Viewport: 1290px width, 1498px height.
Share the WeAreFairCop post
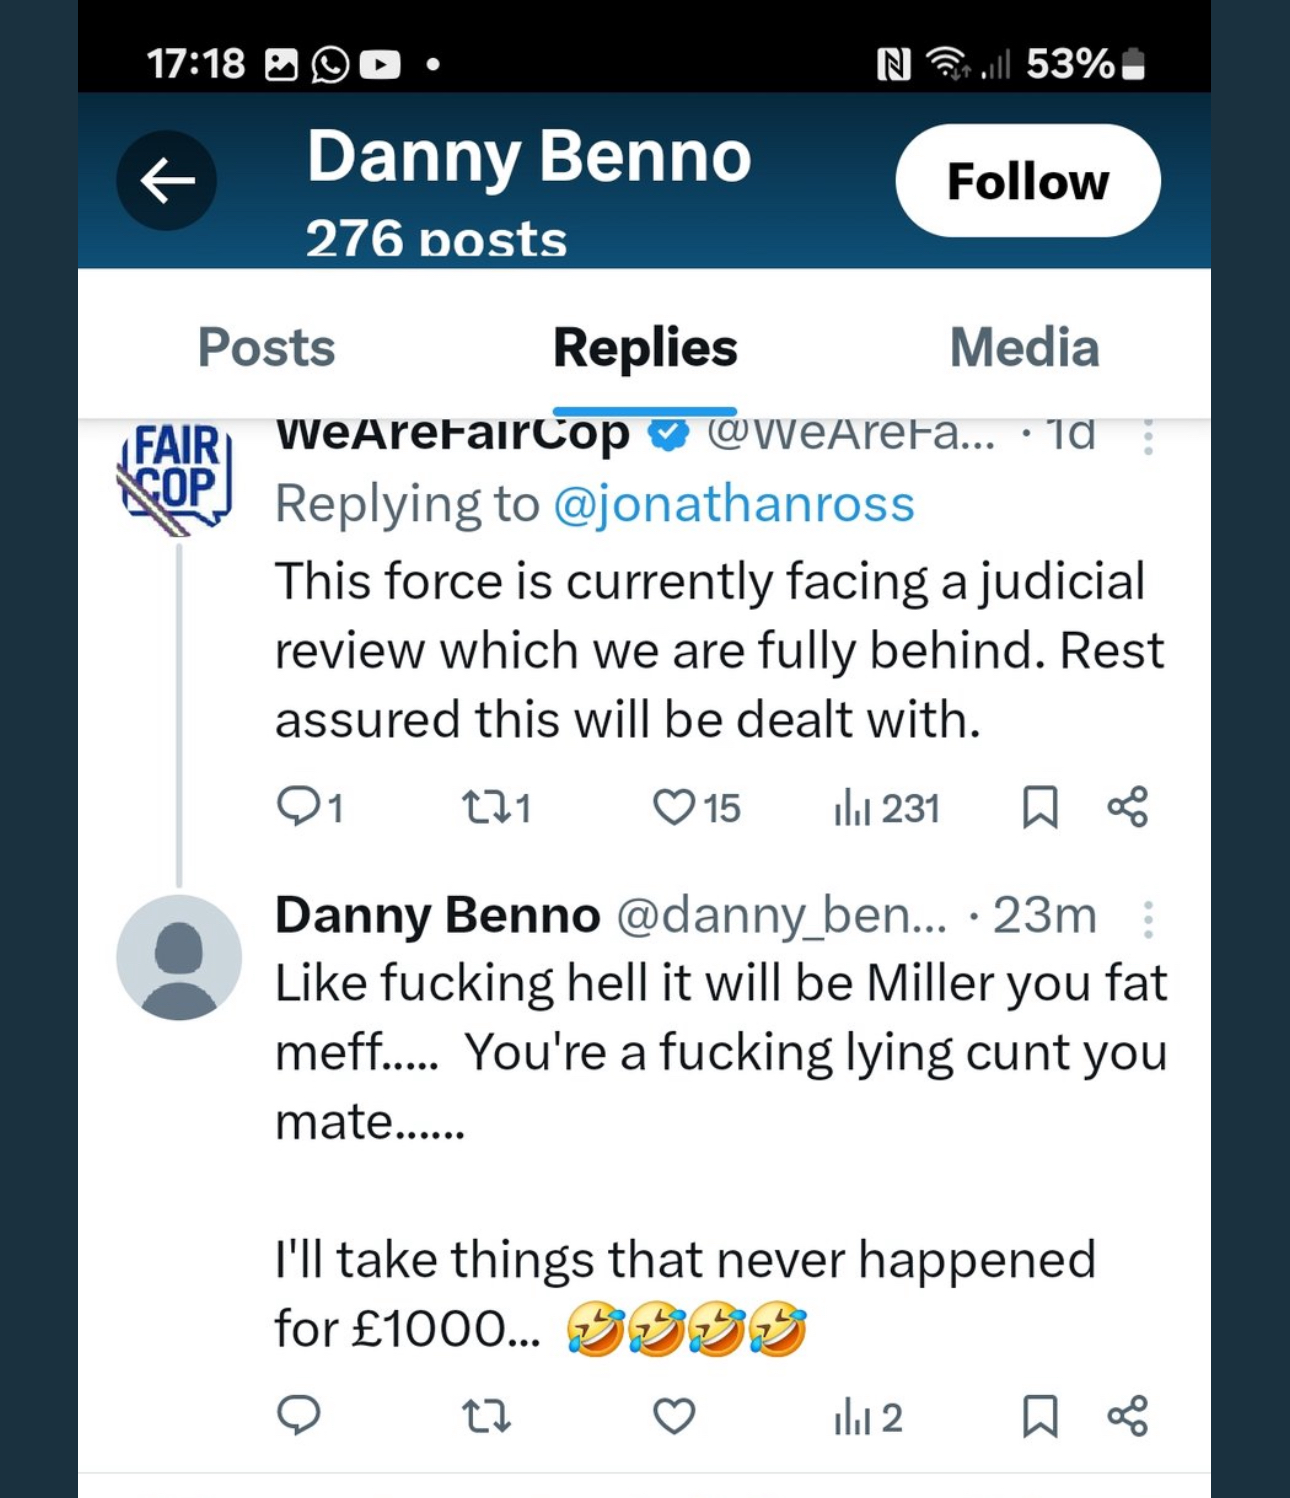tap(1128, 807)
